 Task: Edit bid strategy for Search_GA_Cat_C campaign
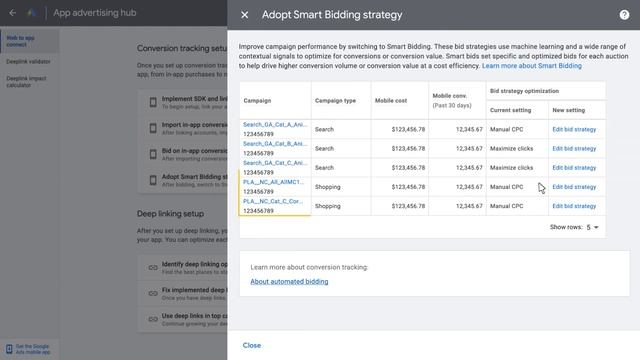point(574,168)
